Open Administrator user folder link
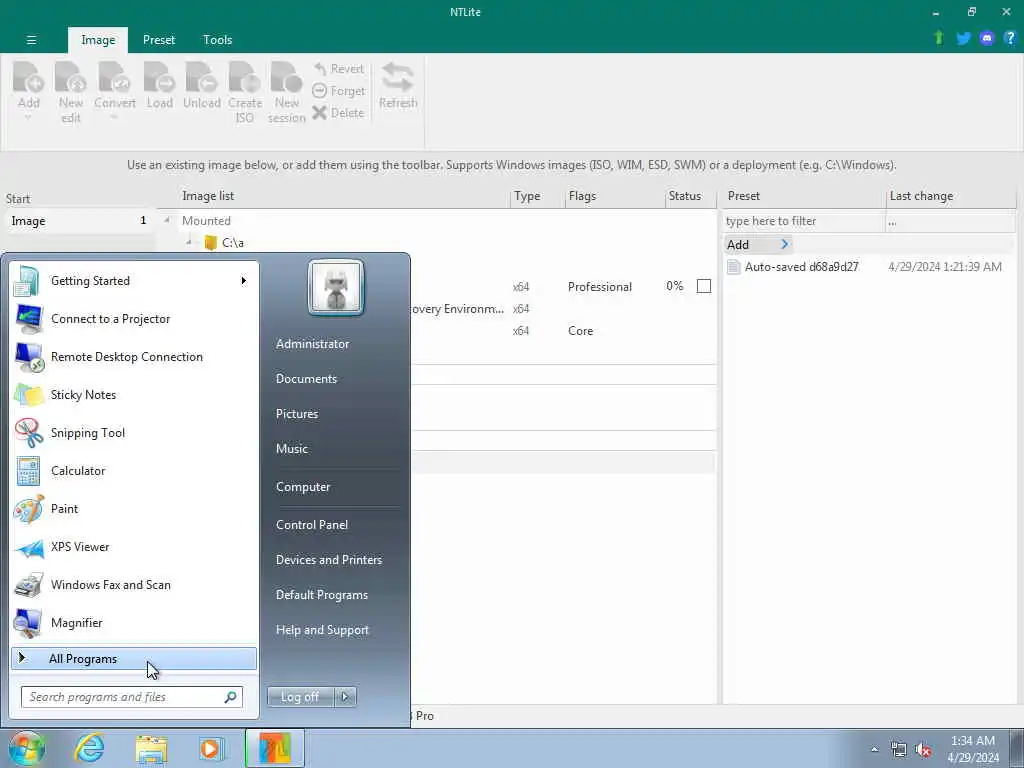The height and width of the screenshot is (768, 1024). (x=312, y=344)
